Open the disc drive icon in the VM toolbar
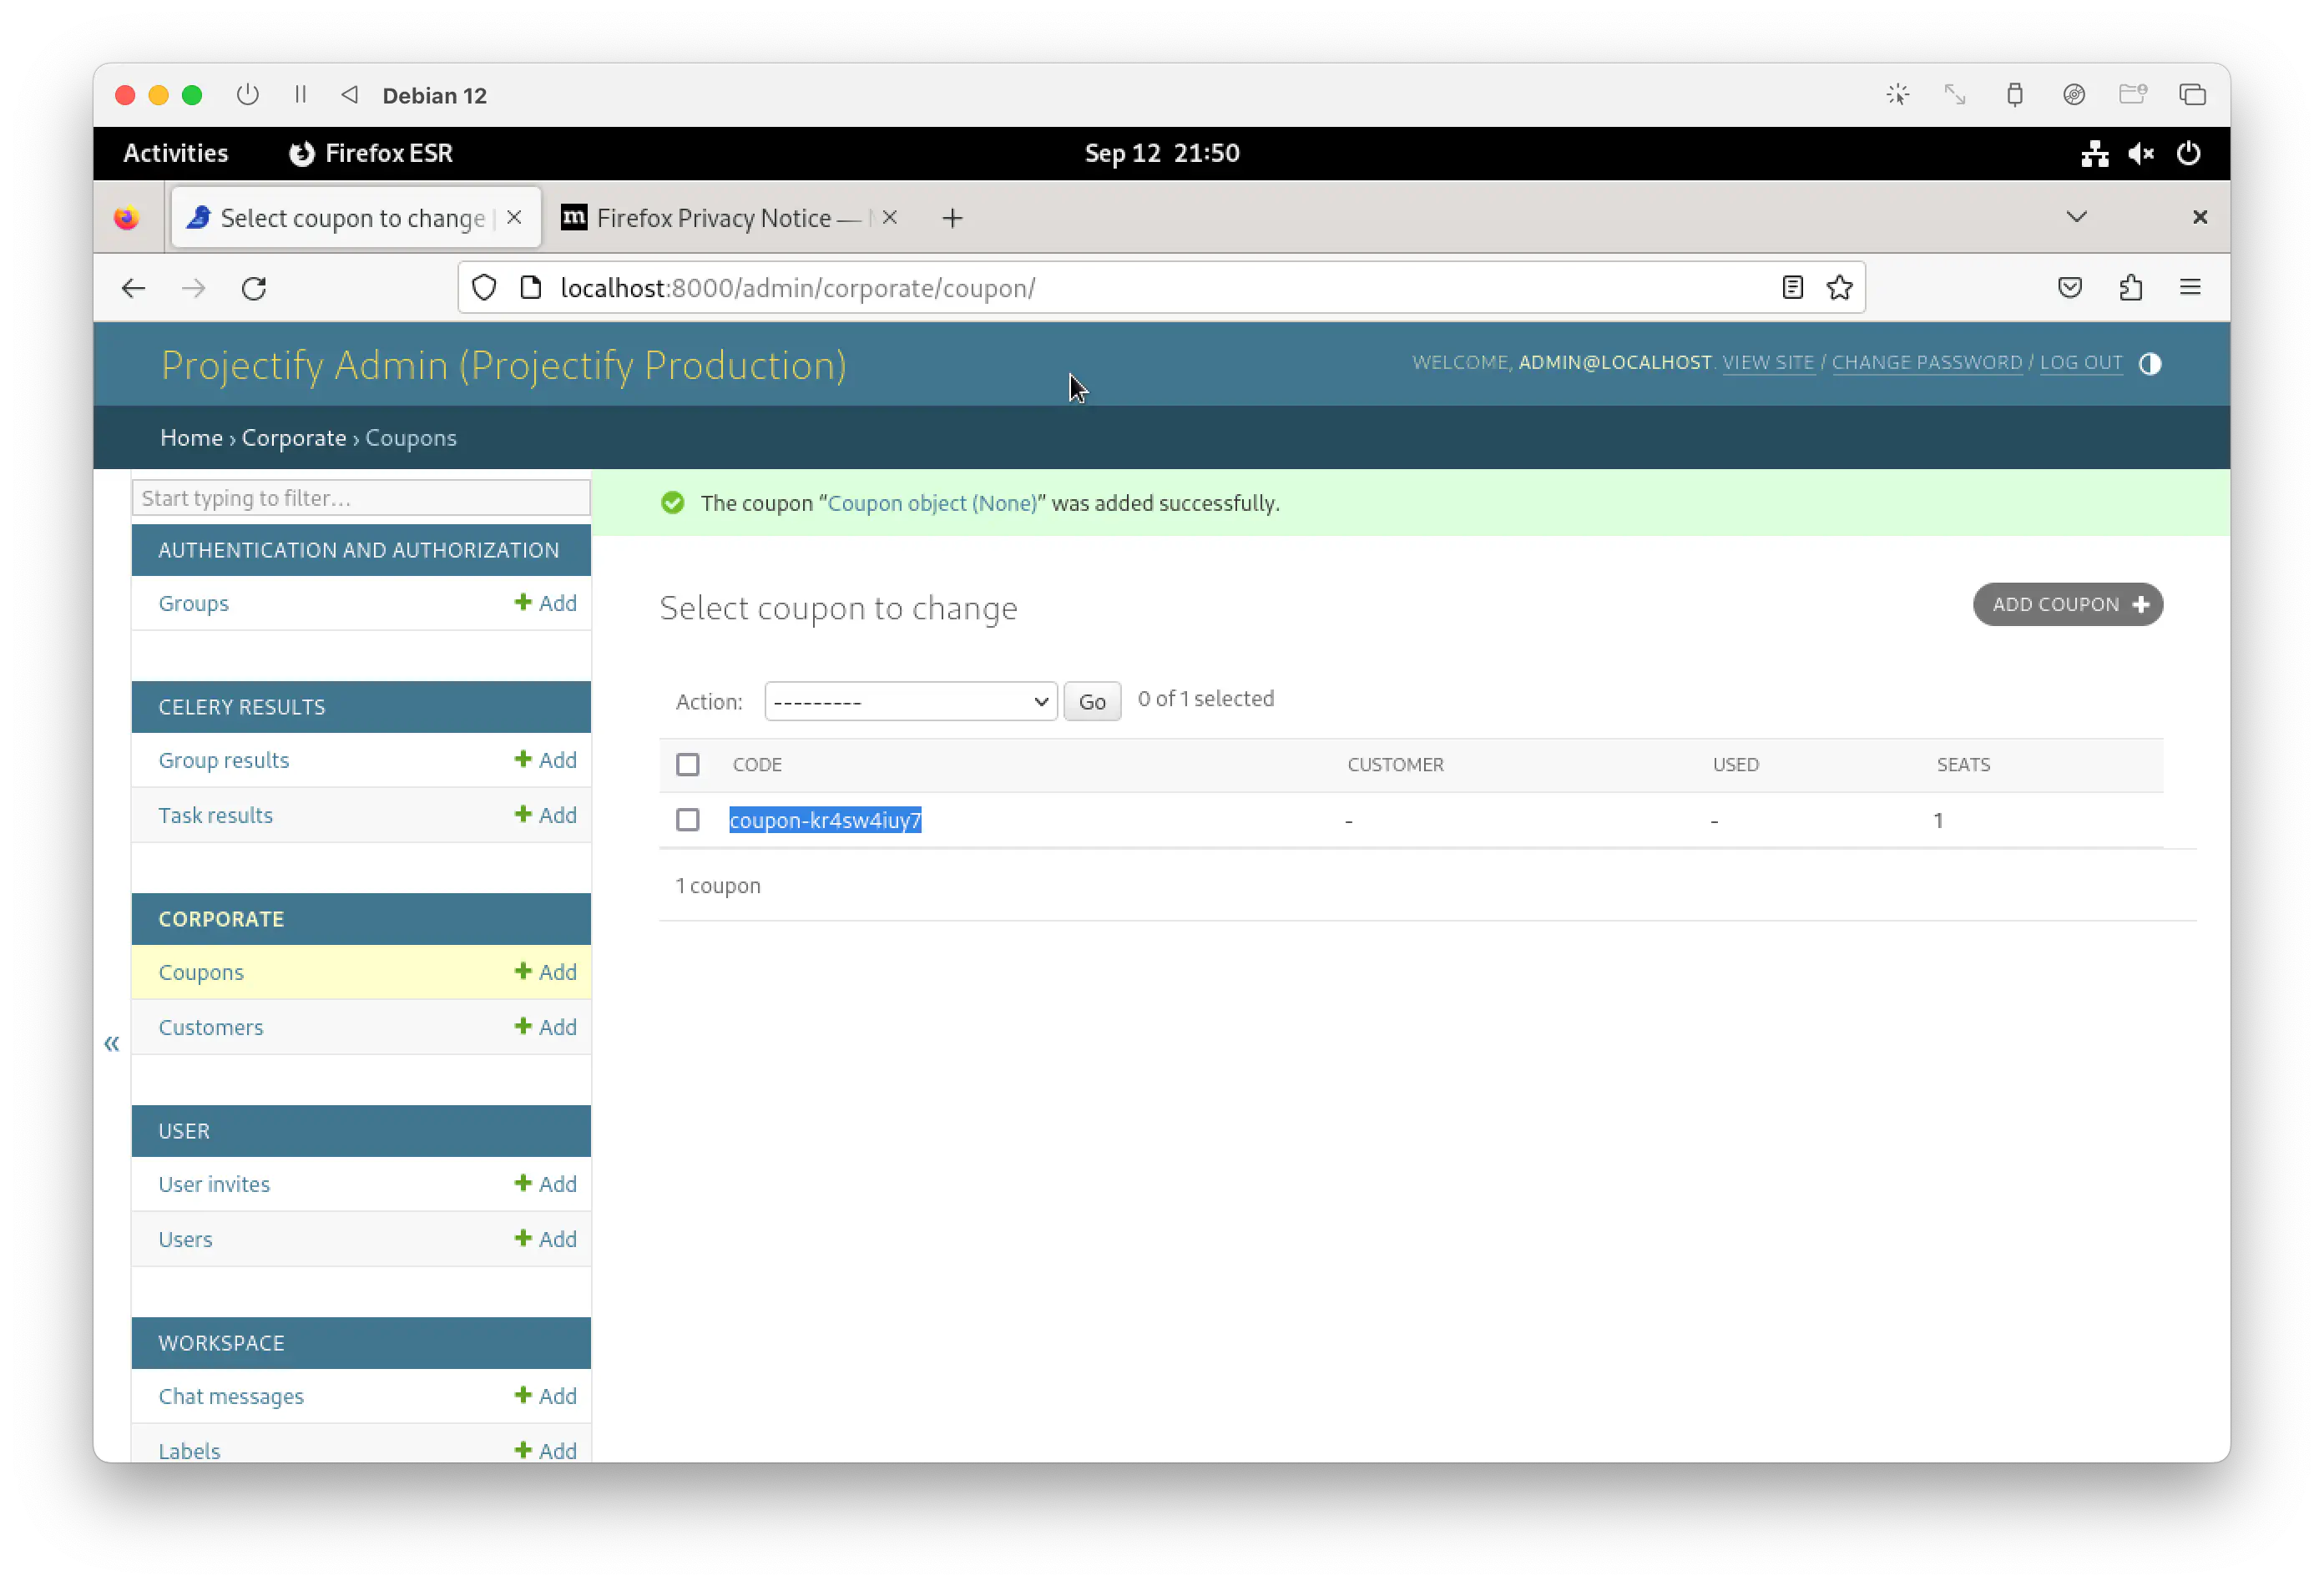The width and height of the screenshot is (2324, 1586). (2073, 95)
